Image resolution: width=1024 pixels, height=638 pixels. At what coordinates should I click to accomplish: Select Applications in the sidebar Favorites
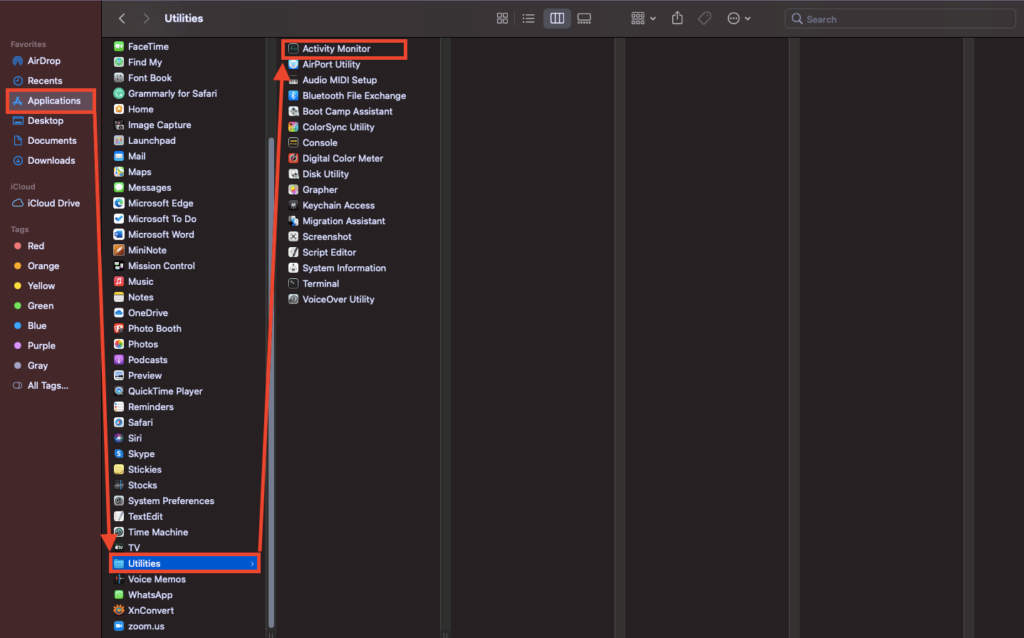tap(53, 101)
